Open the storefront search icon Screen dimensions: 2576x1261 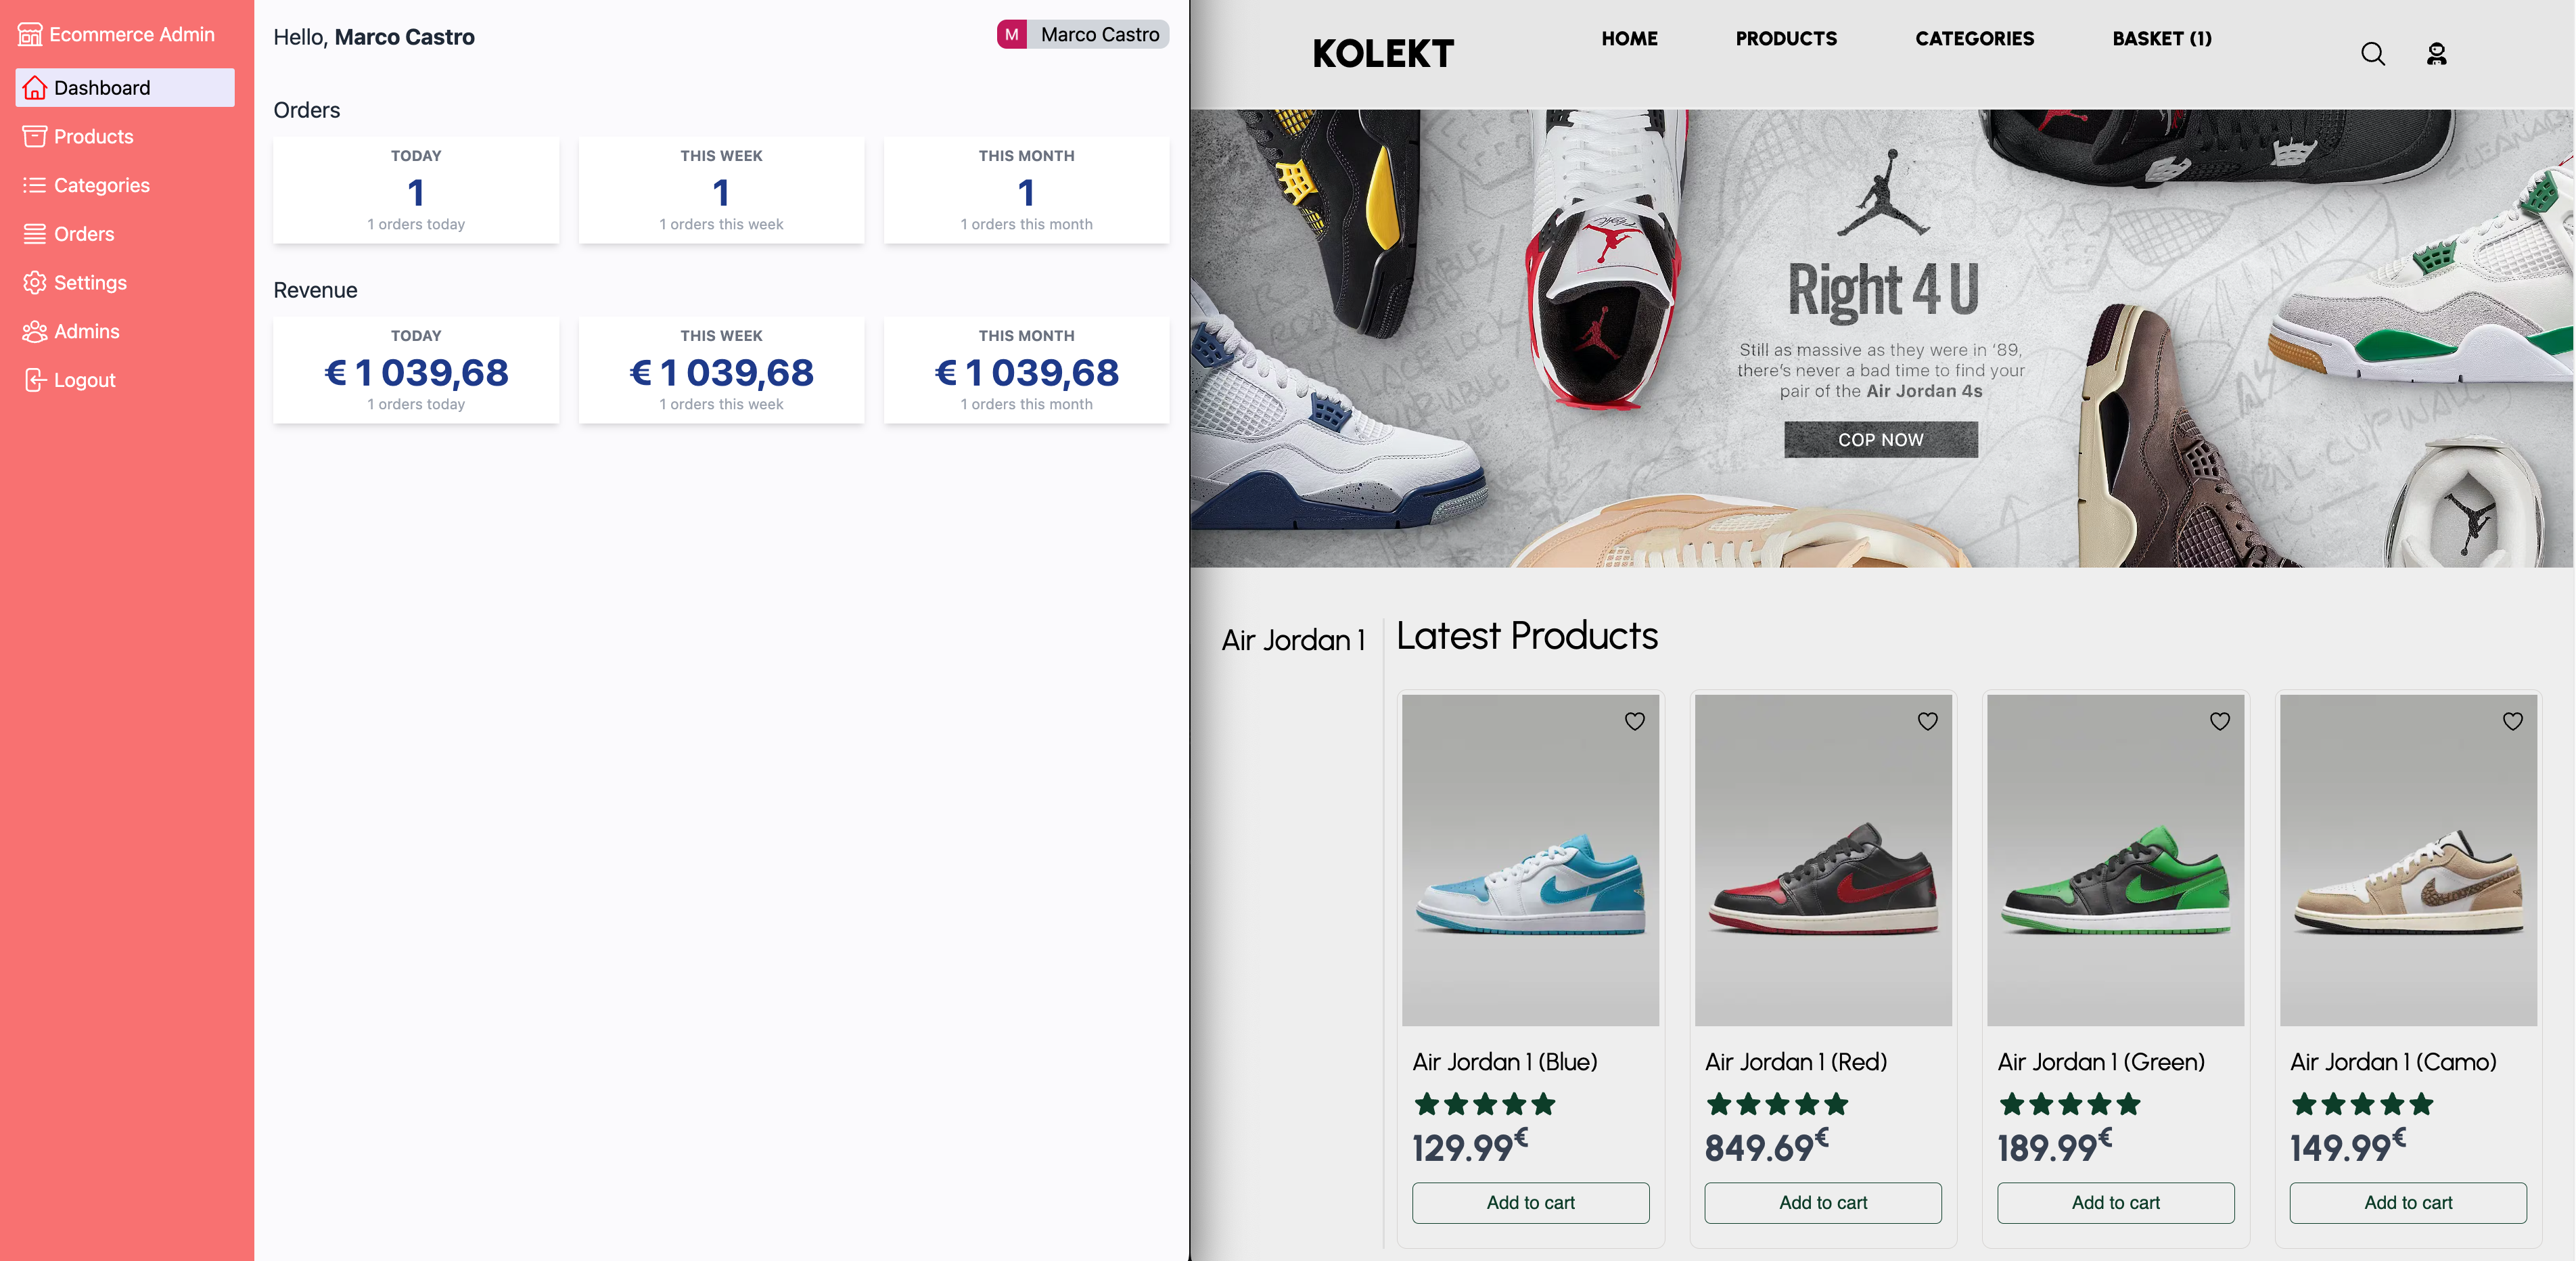(x=2373, y=54)
